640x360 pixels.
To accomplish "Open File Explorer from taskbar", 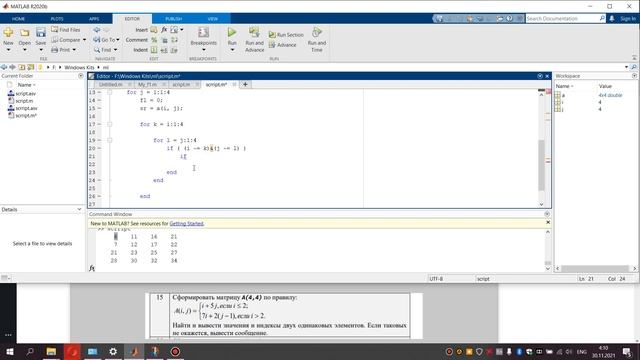I will click(x=51, y=351).
